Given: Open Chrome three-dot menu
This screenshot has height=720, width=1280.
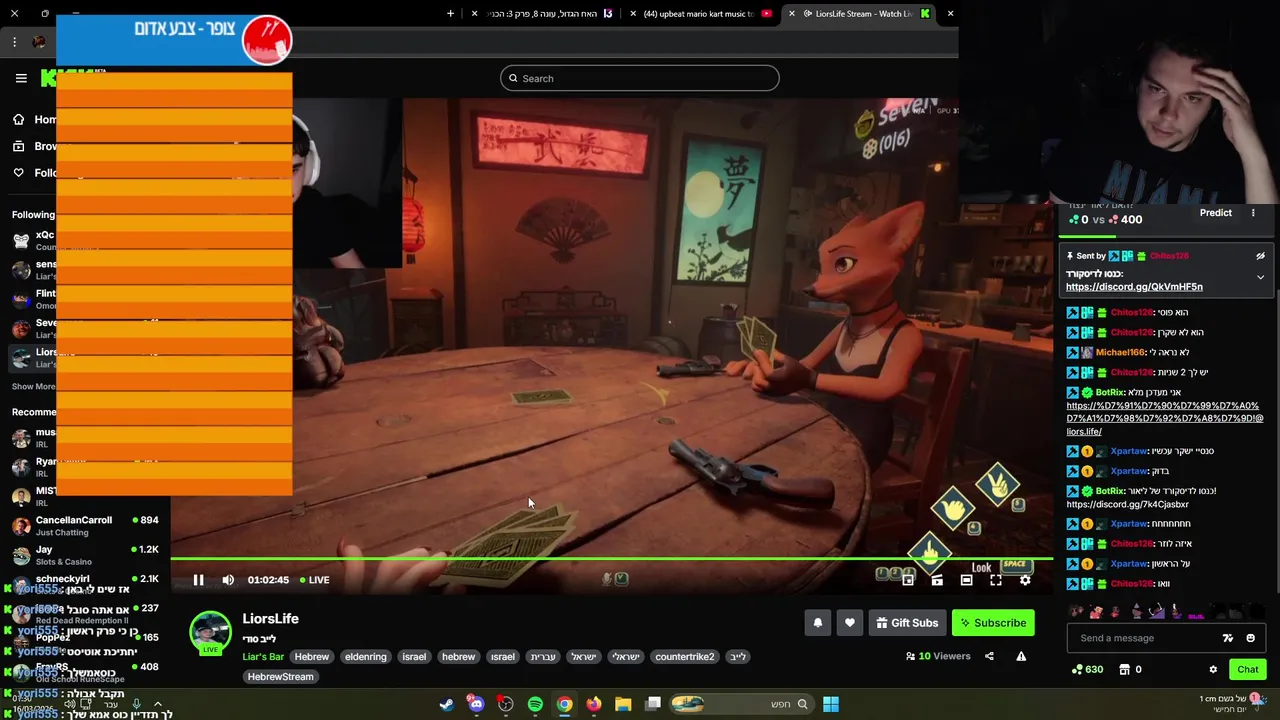Looking at the screenshot, I should 14,42.
